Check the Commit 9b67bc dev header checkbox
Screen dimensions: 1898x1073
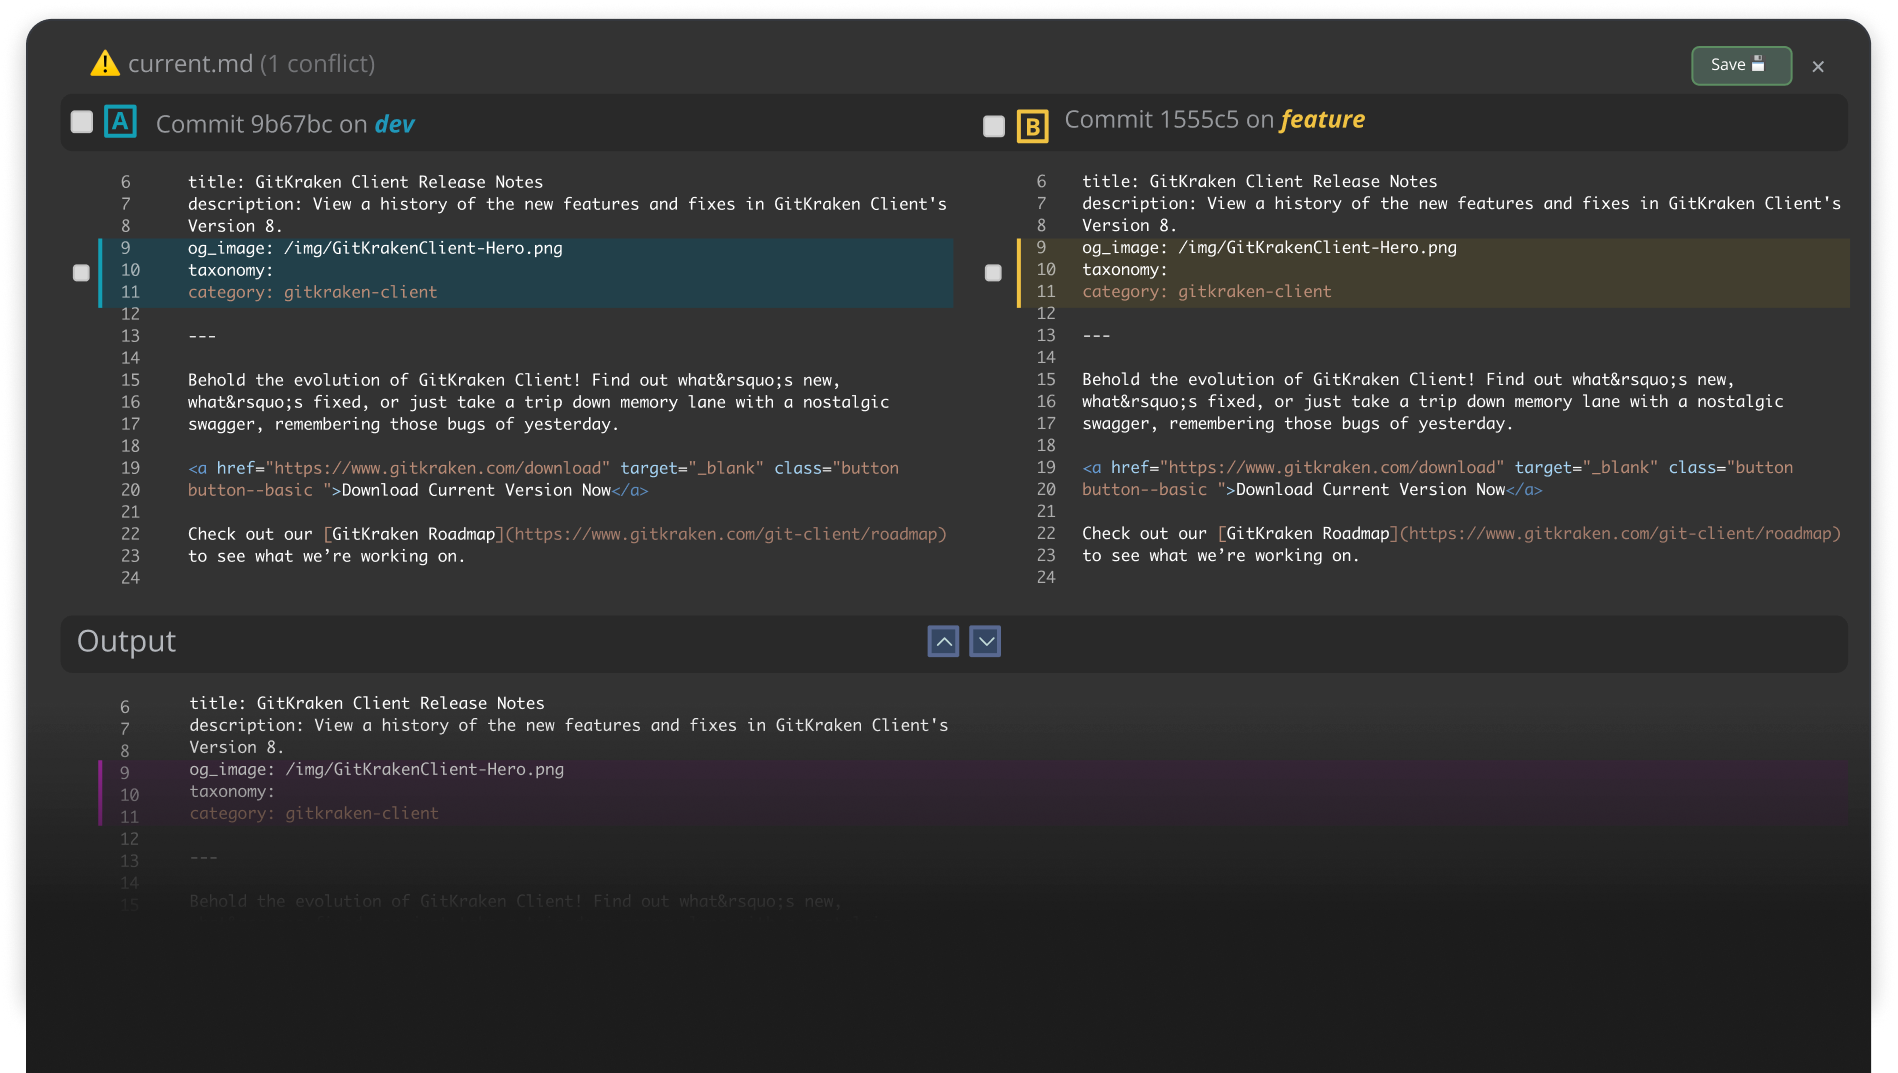point(82,122)
